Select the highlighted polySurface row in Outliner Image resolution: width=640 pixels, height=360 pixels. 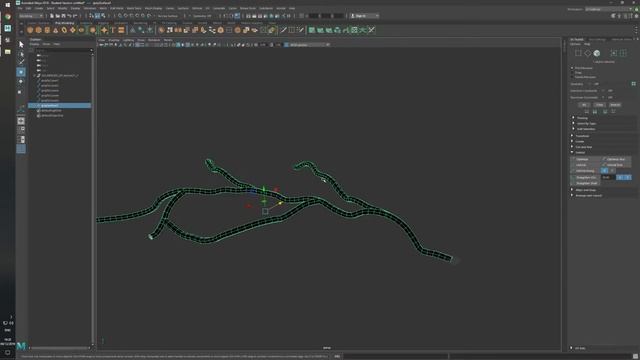pos(60,105)
